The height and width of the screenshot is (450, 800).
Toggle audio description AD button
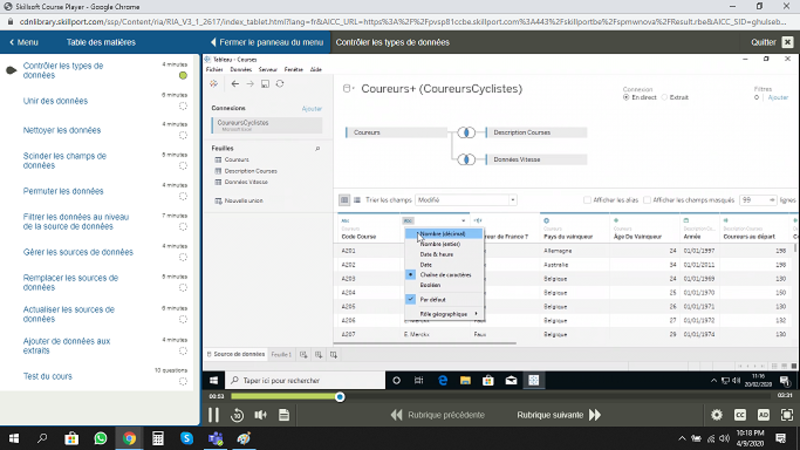(x=764, y=415)
